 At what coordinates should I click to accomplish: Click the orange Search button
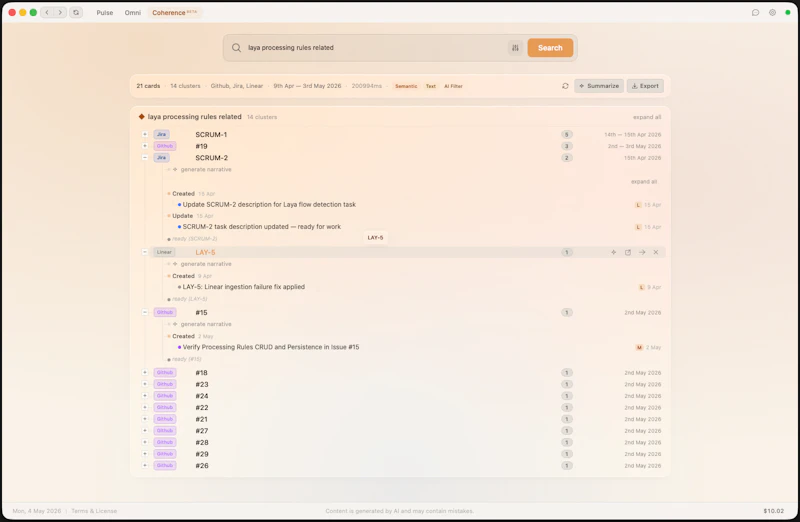(550, 47)
